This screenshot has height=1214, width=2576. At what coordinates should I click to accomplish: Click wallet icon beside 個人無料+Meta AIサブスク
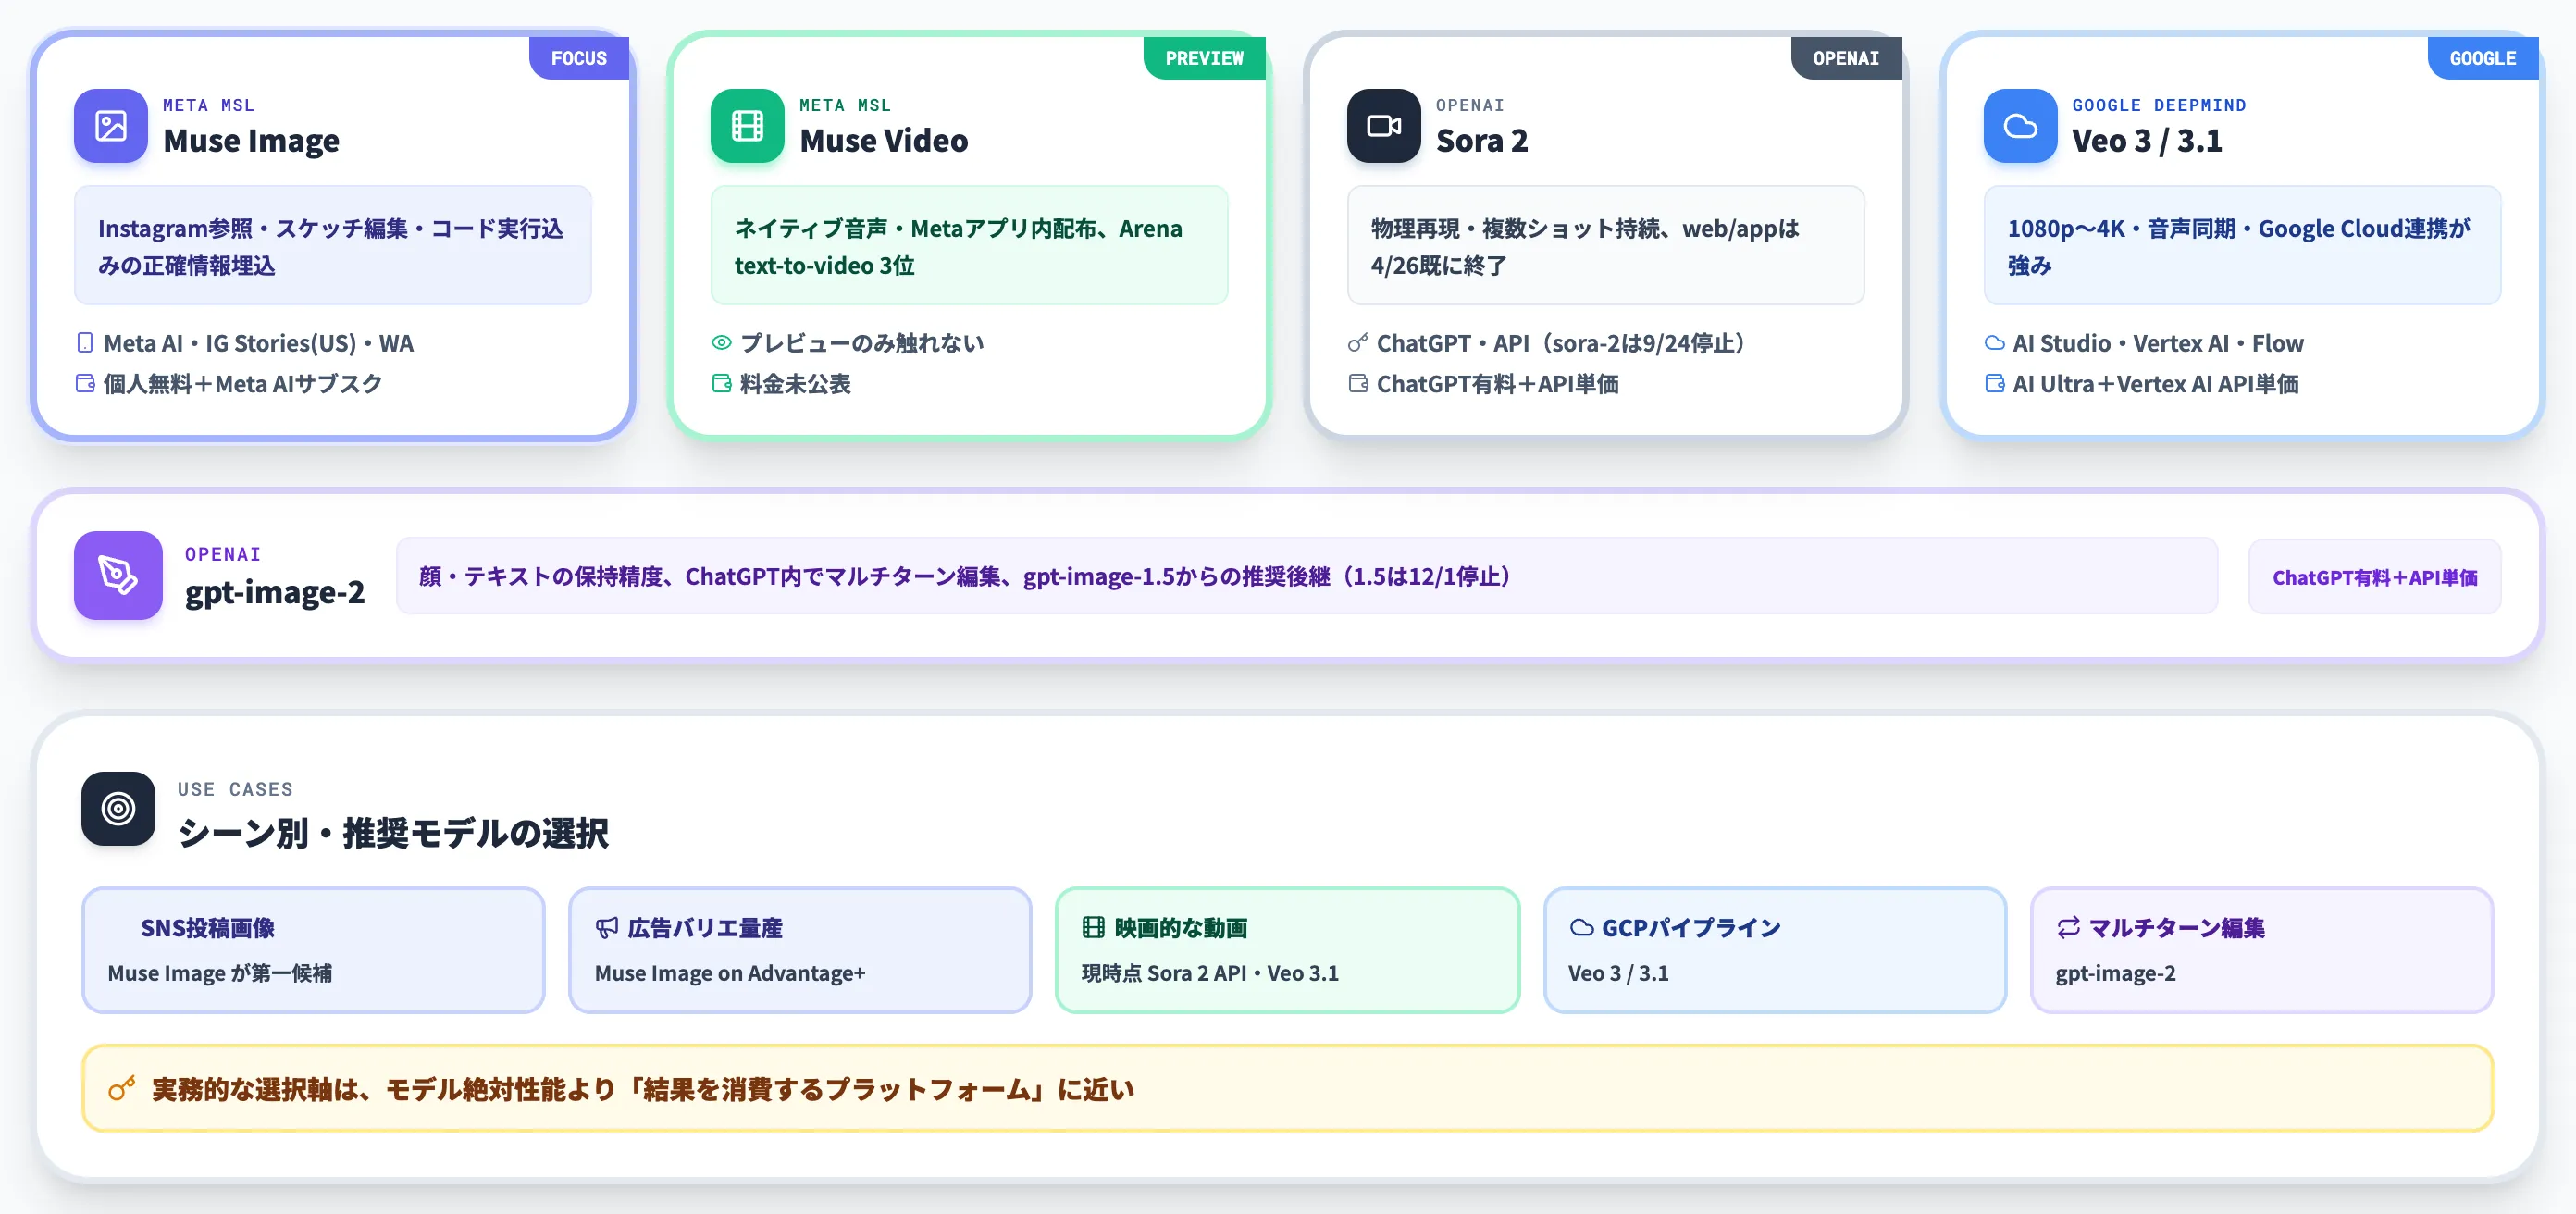pos(85,384)
